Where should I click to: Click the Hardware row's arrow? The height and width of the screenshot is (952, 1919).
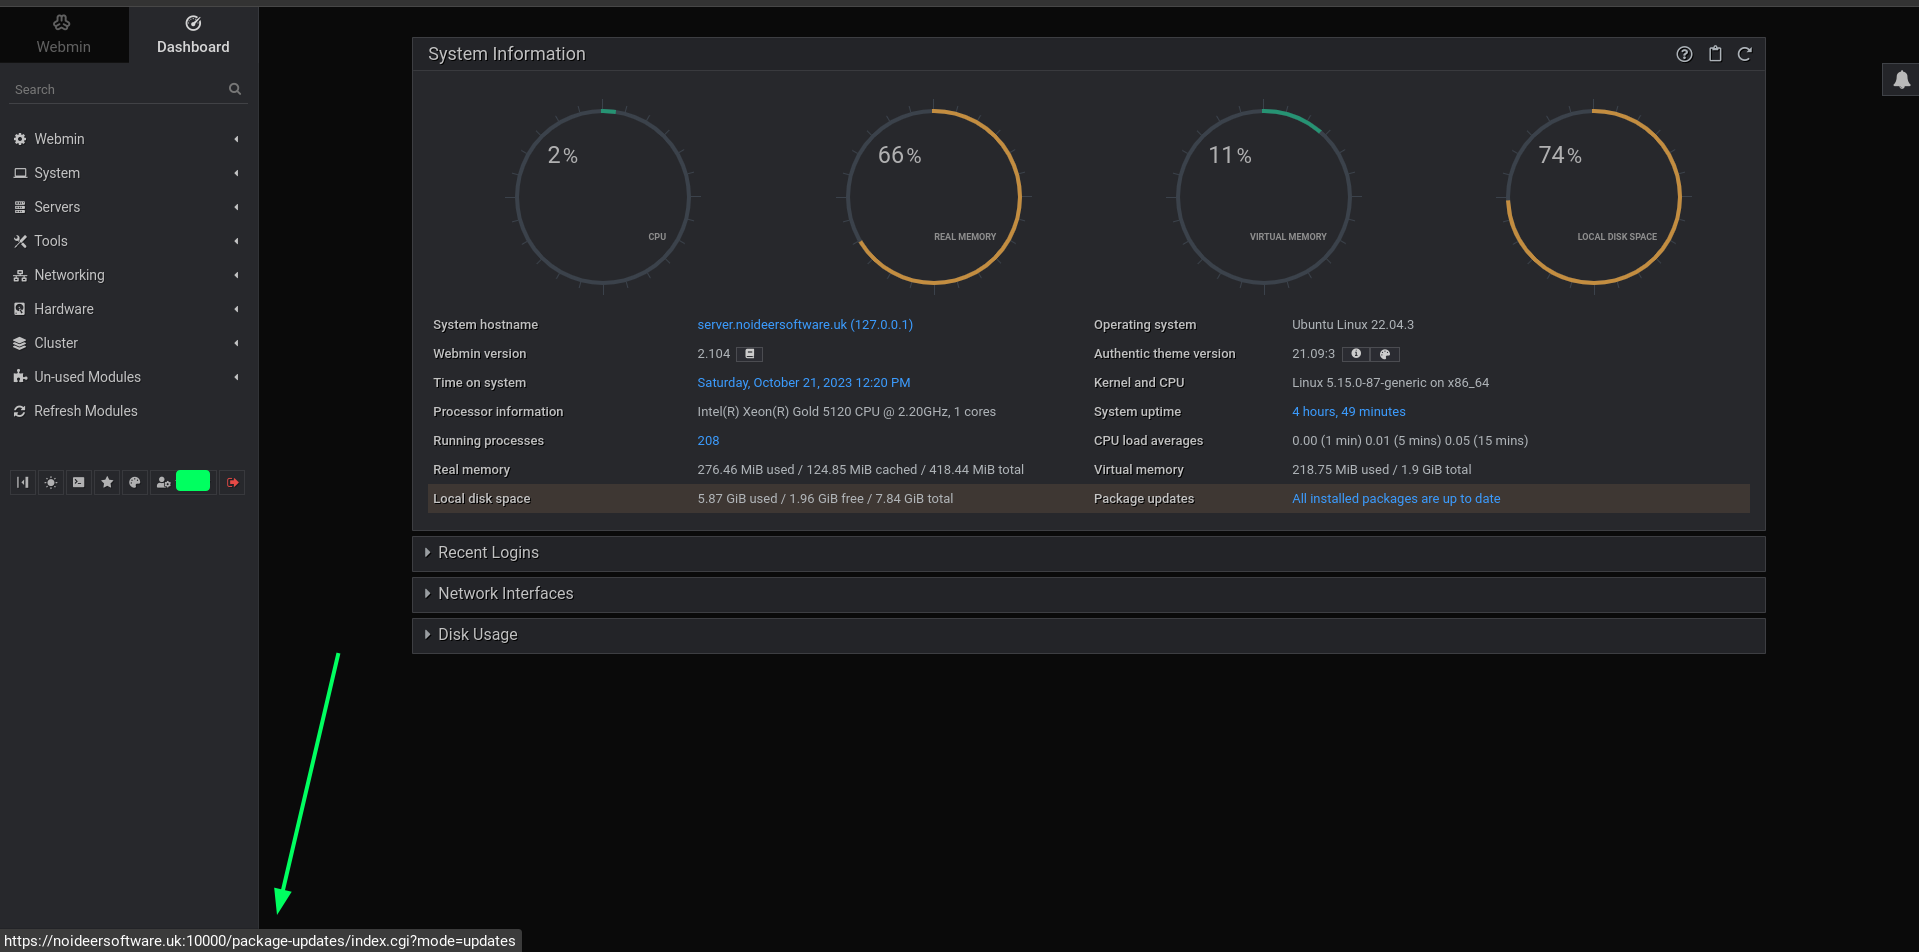click(236, 309)
